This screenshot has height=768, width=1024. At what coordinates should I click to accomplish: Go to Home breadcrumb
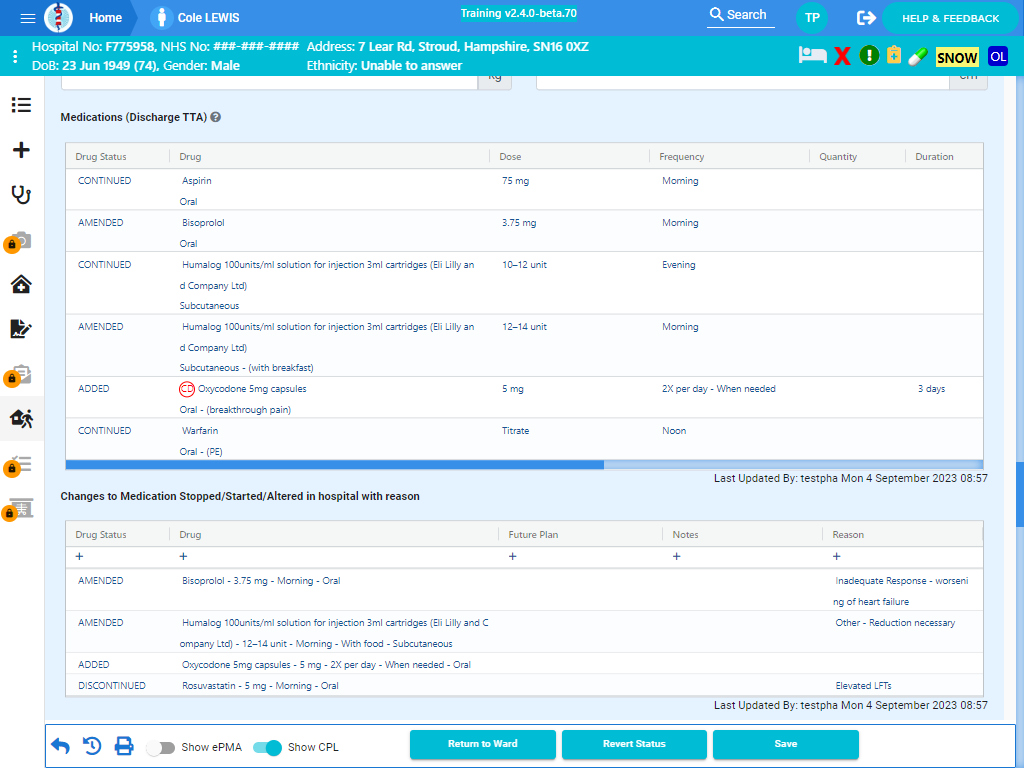click(x=105, y=18)
